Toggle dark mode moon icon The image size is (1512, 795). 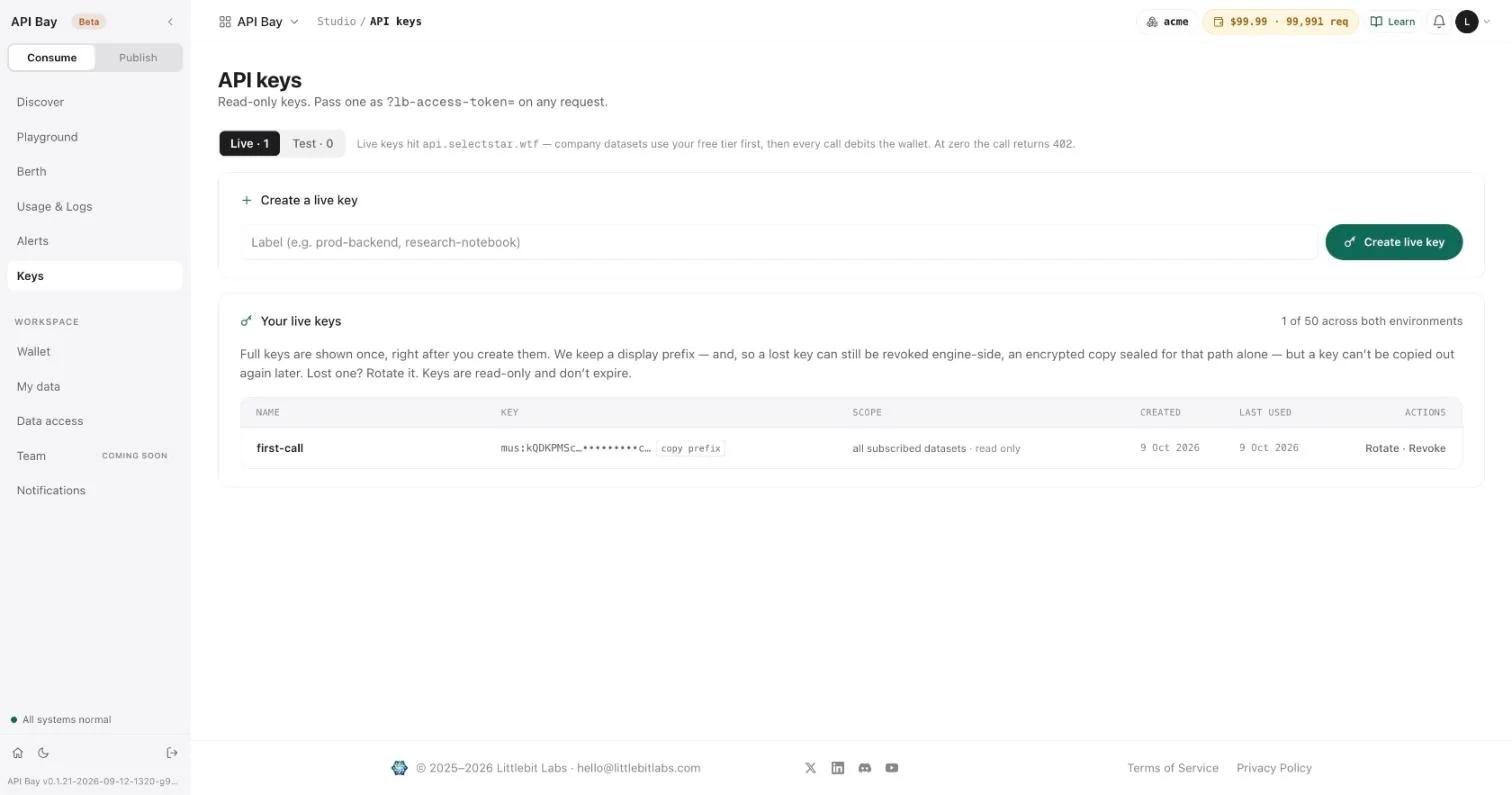(43, 753)
